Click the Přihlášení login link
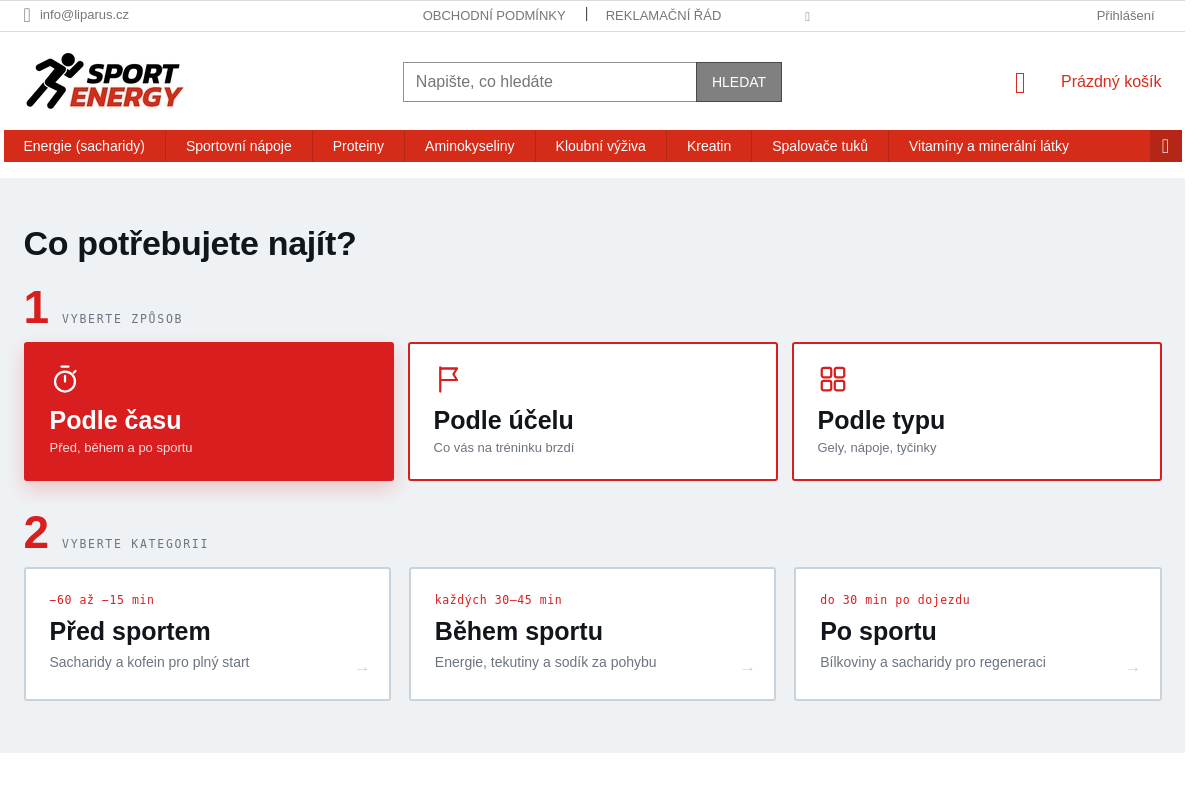The height and width of the screenshot is (800, 1200). [1125, 15]
